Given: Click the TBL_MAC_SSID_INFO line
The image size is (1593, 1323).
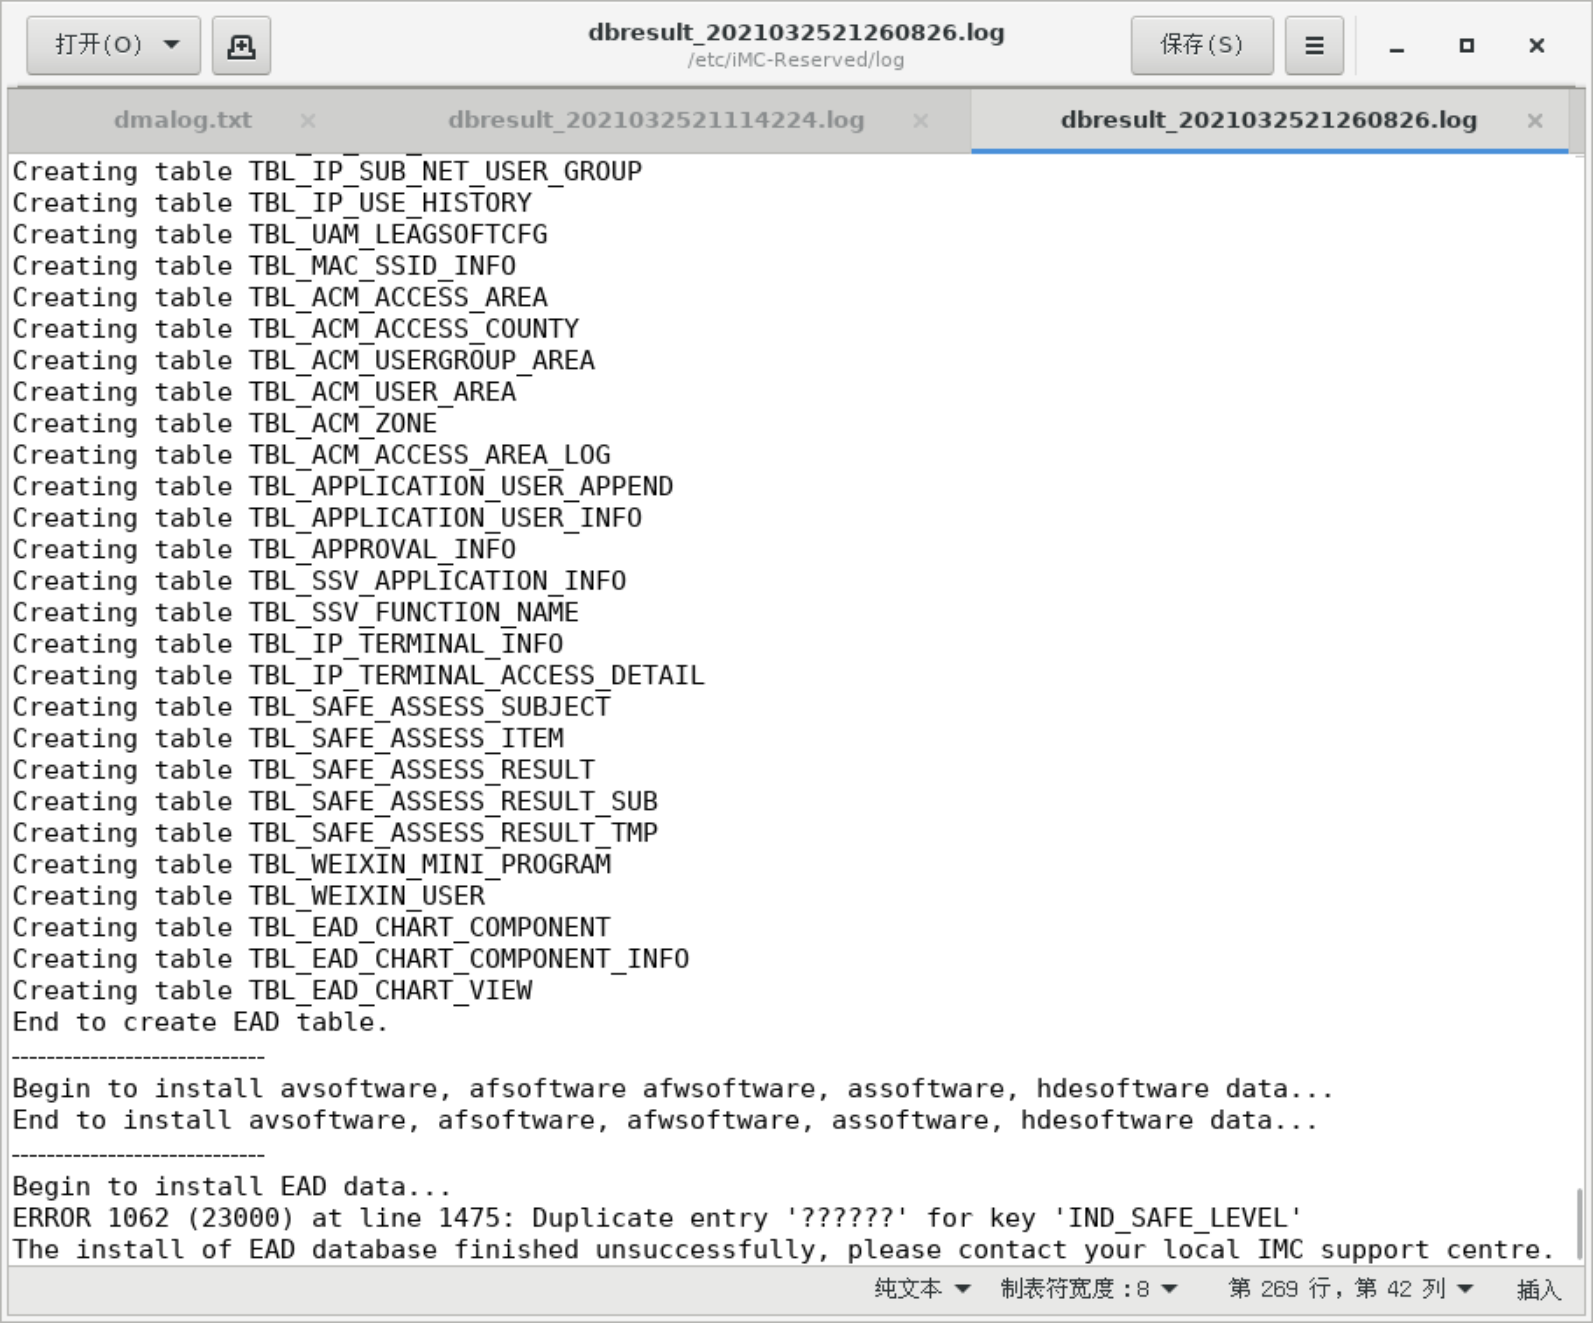Looking at the screenshot, I should 264,266.
